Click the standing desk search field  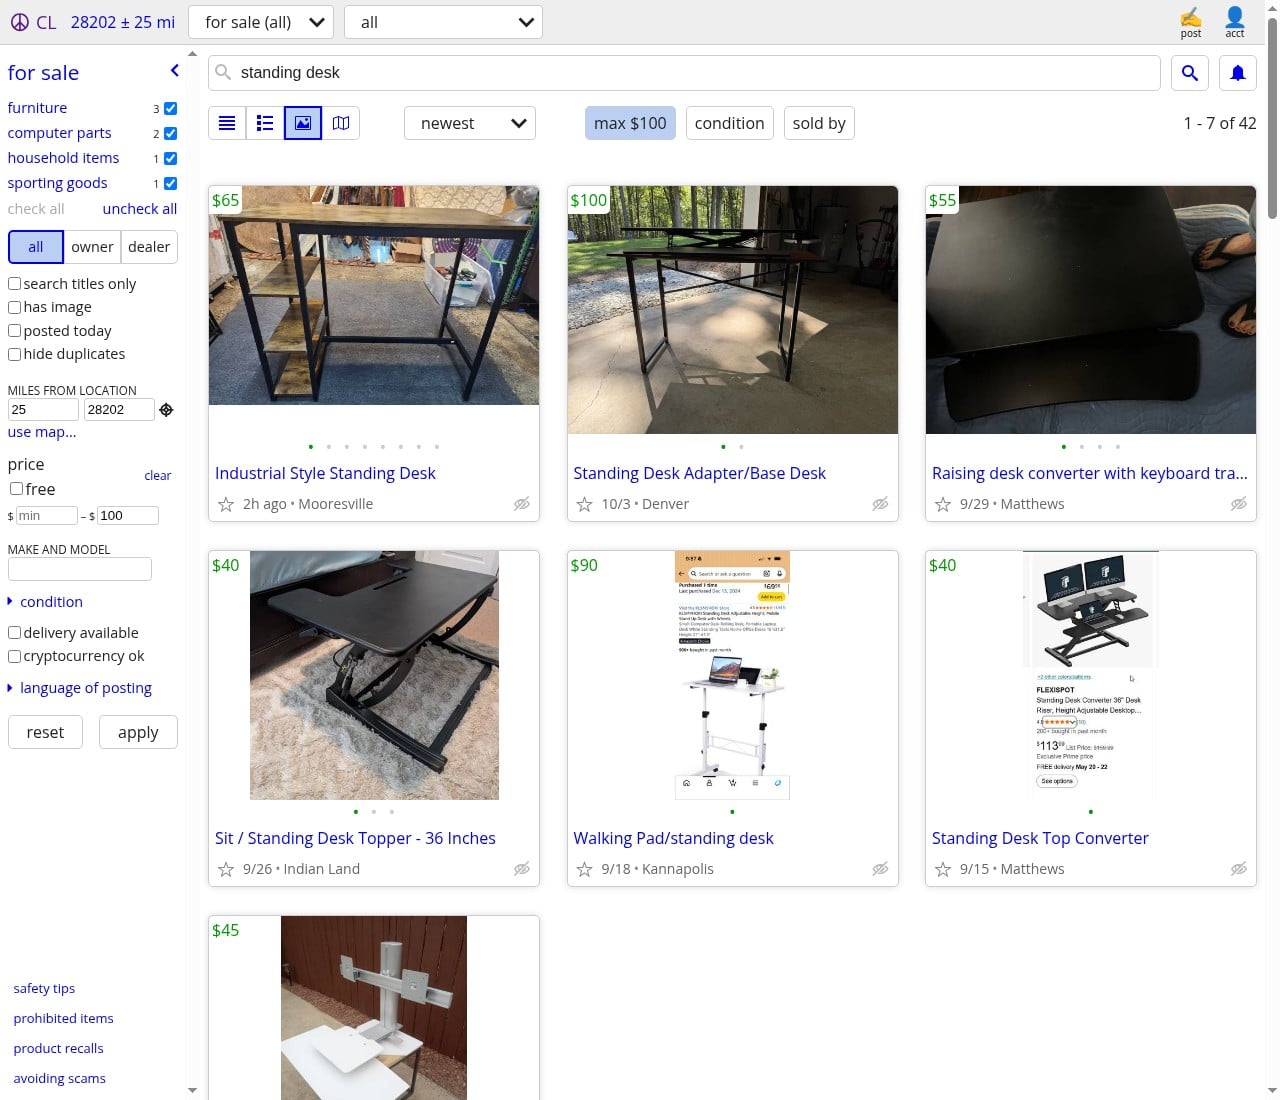click(684, 73)
